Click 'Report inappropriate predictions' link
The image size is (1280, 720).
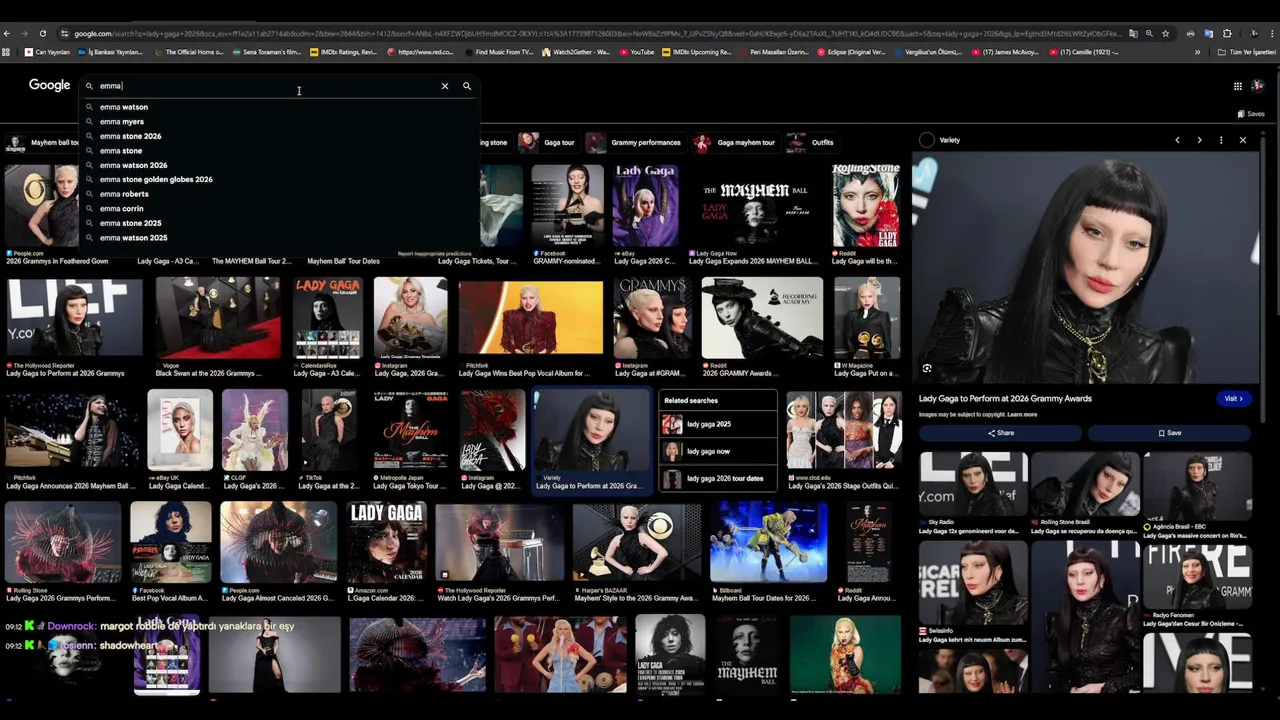point(434,254)
